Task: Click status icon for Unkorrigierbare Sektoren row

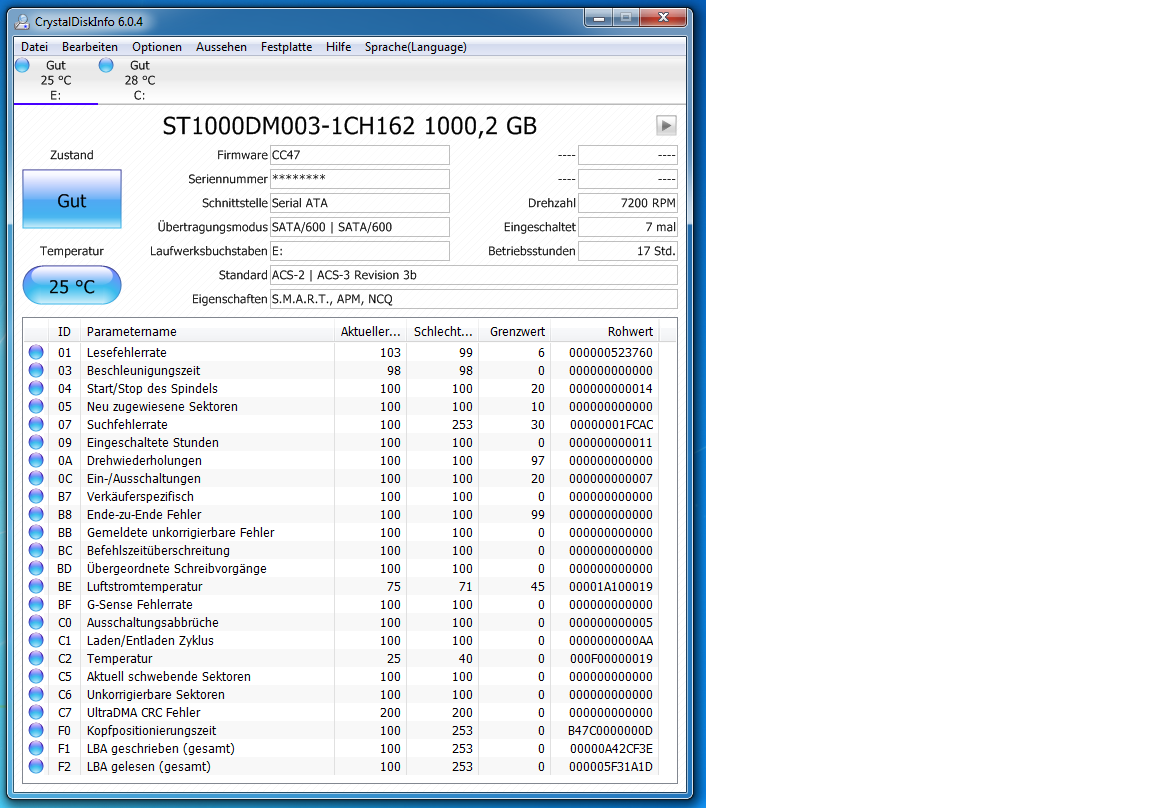Action: pos(36,694)
